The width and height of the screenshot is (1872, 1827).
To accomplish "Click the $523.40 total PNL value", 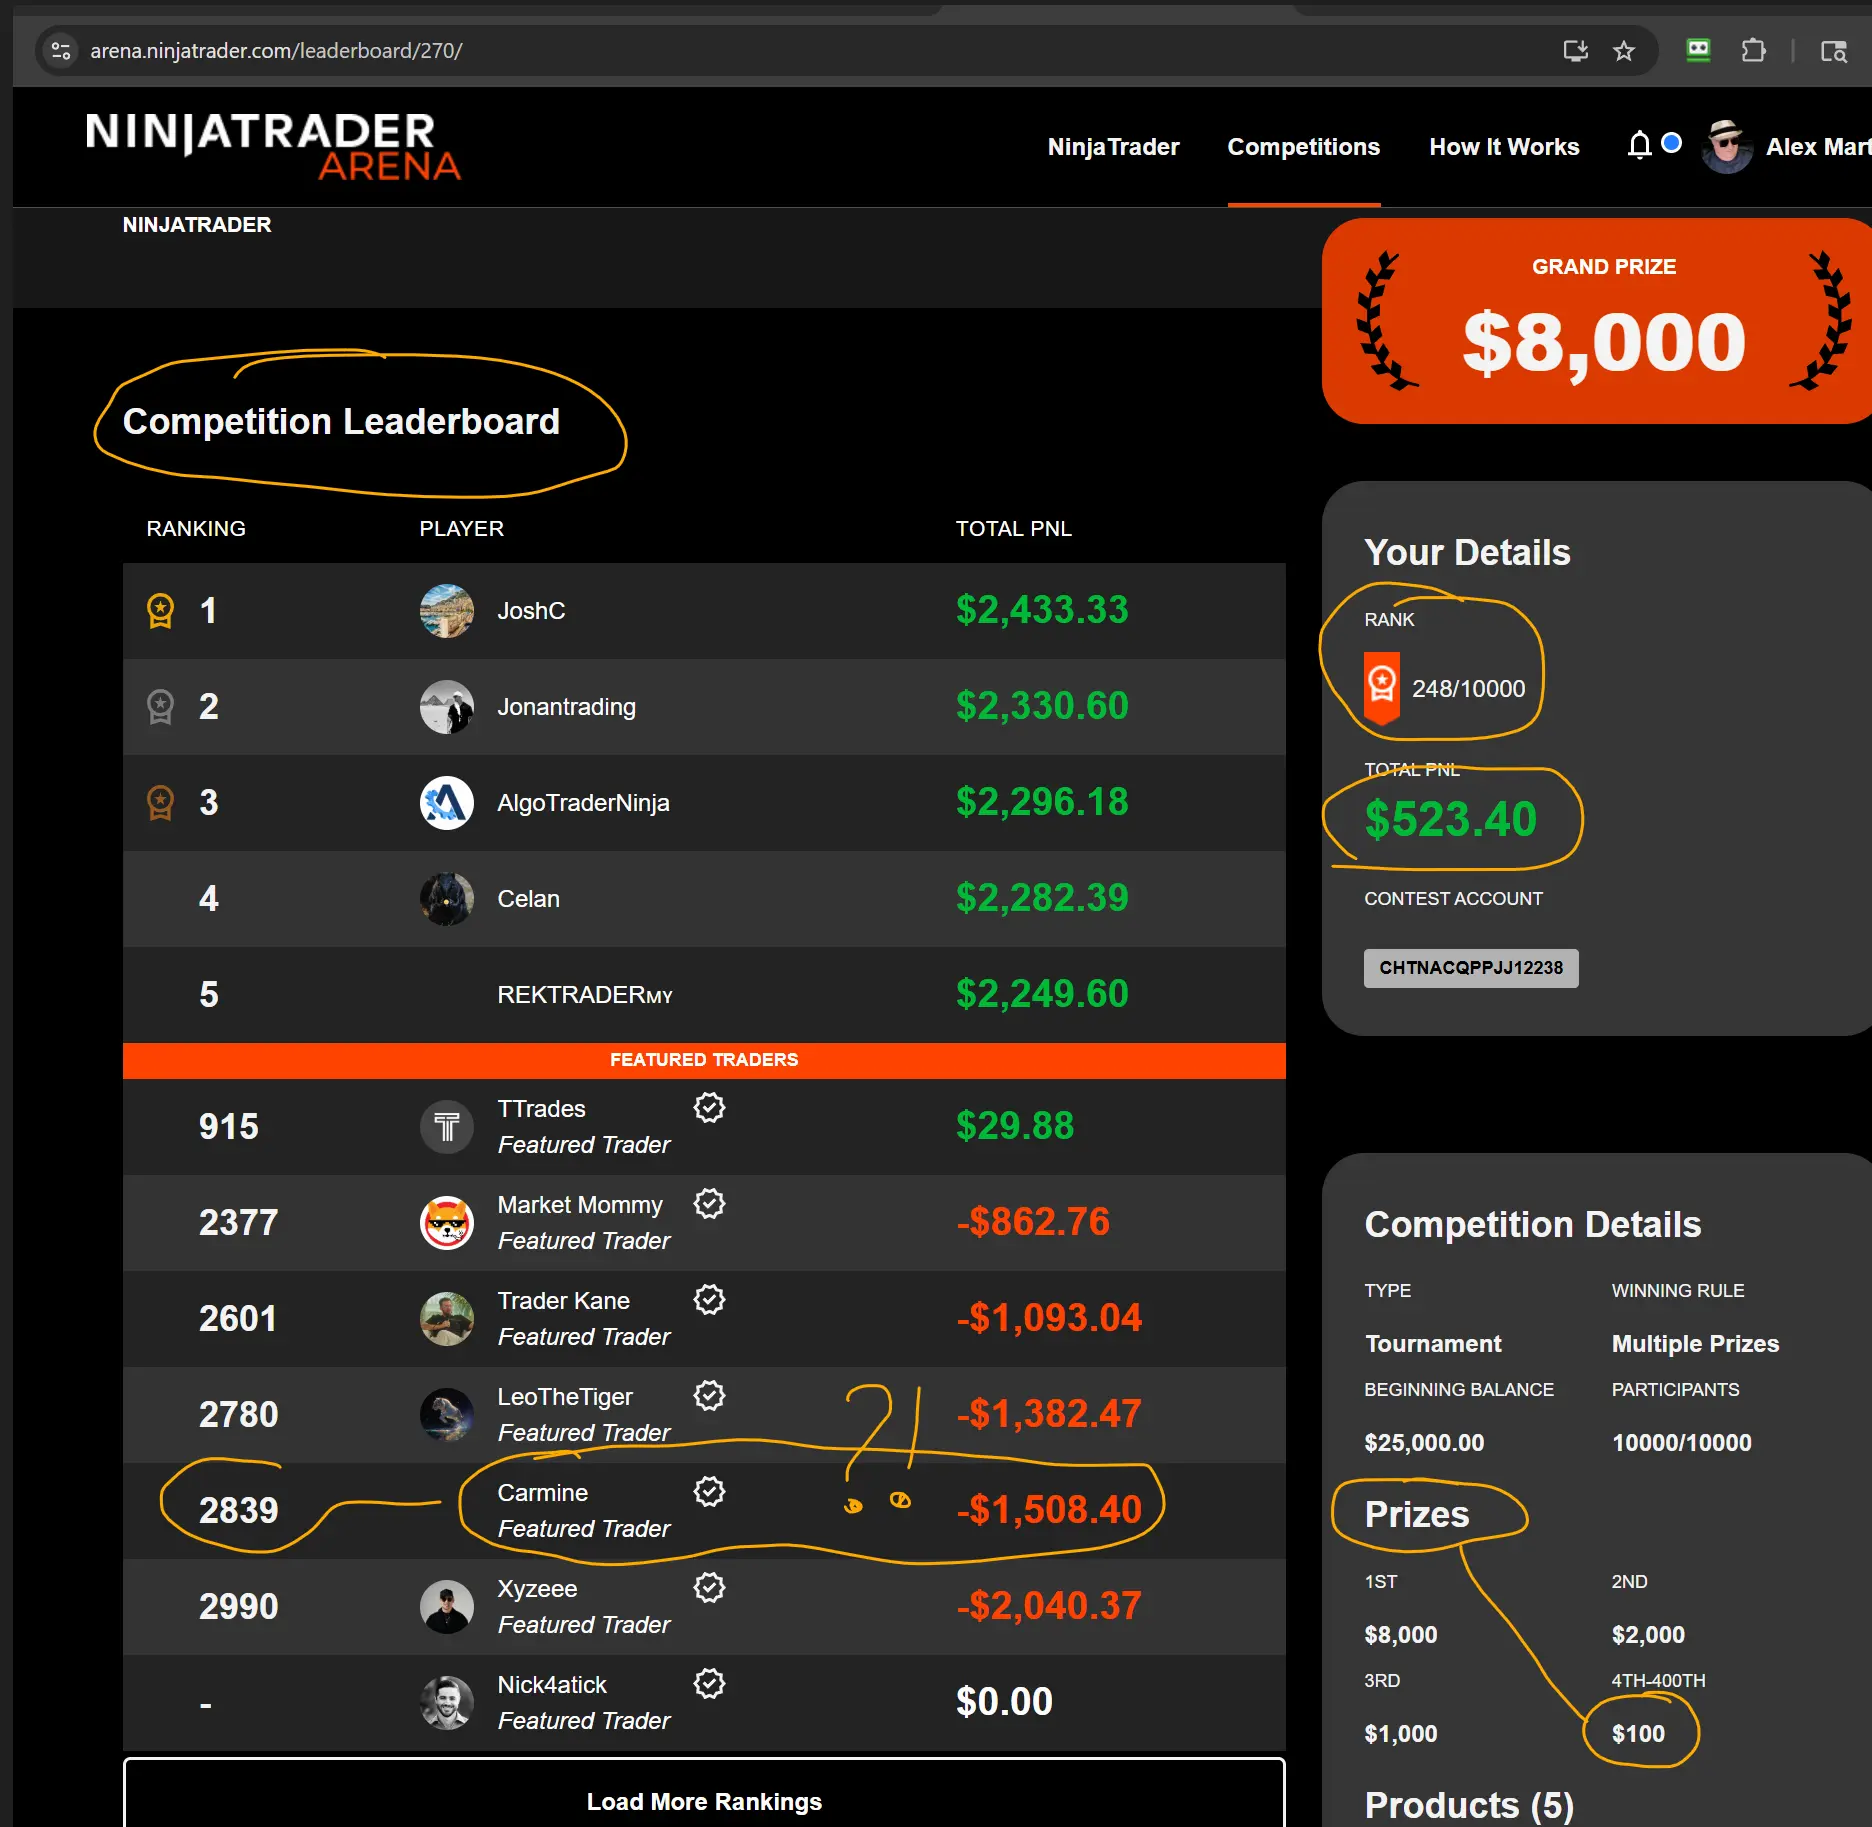I will click(x=1450, y=820).
